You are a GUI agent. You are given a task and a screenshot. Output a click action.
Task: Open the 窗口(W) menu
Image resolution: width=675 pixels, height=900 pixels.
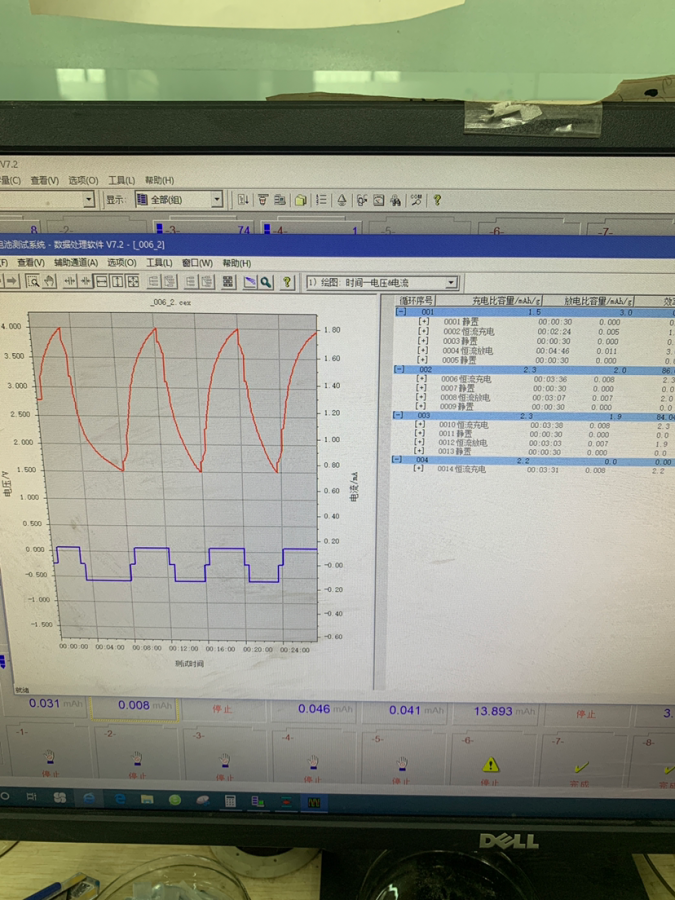[x=197, y=263]
